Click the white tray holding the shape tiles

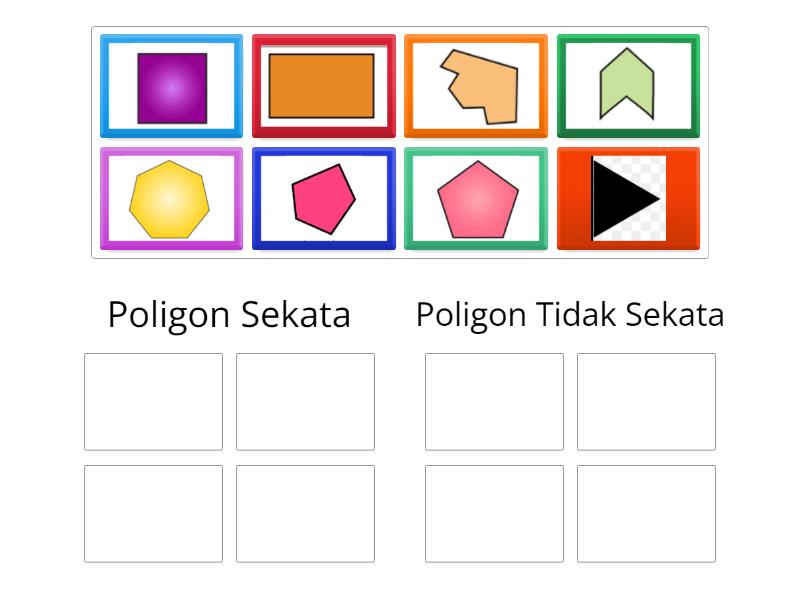click(x=400, y=143)
